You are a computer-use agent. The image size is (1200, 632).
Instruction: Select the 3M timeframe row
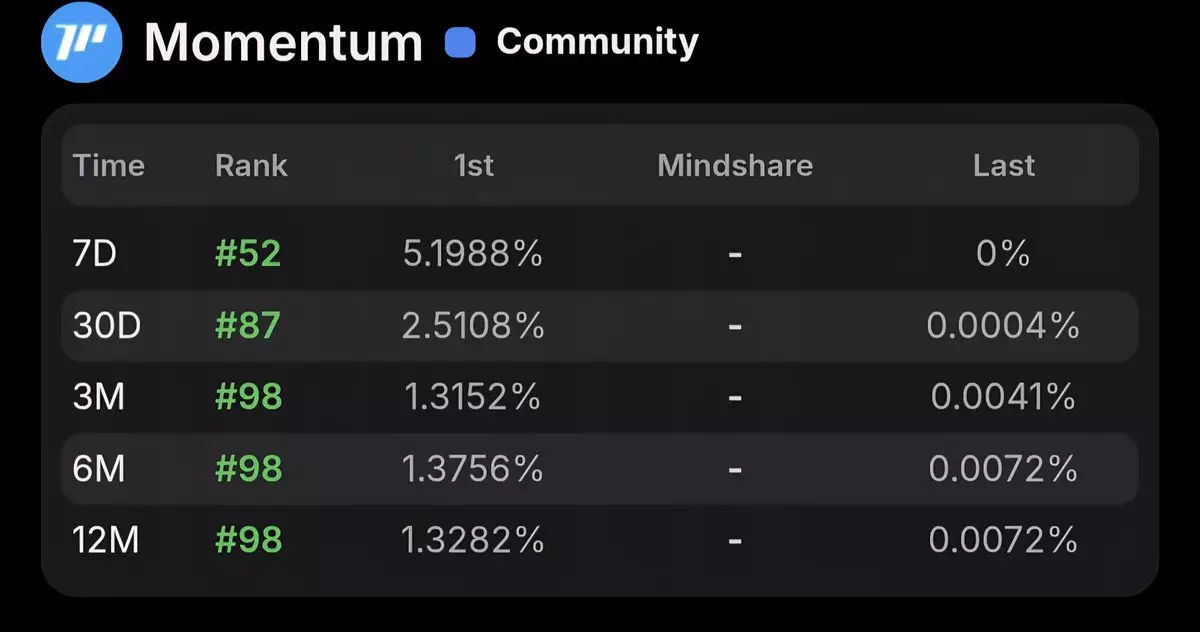pyautogui.click(x=600, y=398)
